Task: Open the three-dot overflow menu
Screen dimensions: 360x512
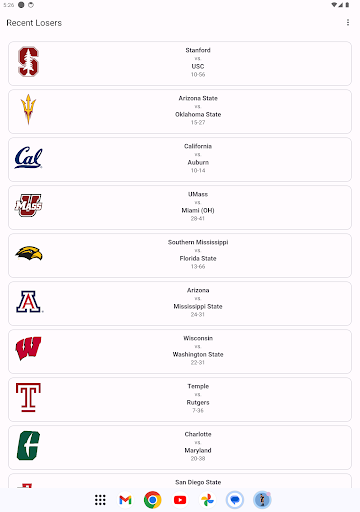Action: [x=348, y=23]
